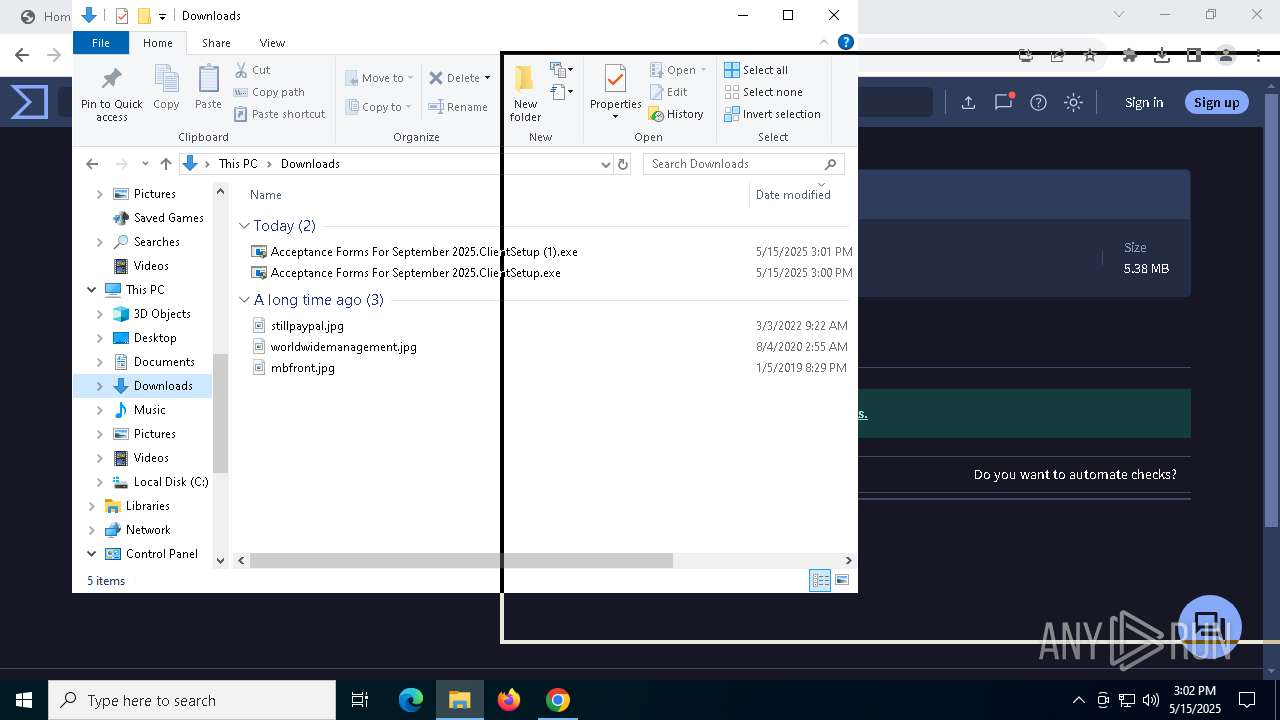
Task: Click the Copy ribbon icon
Action: point(166,79)
